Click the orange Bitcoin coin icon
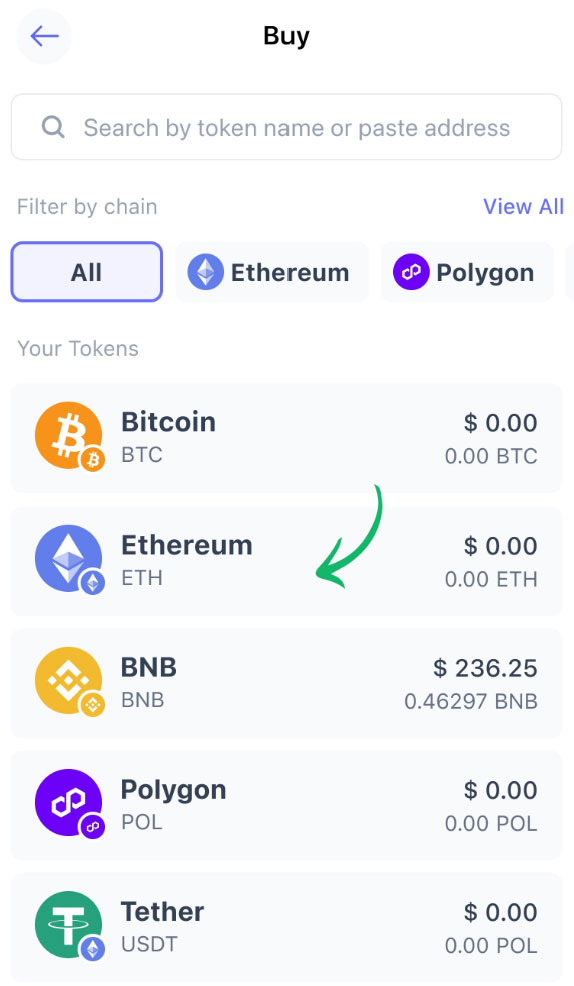The image size is (574, 986). [x=69, y=436]
